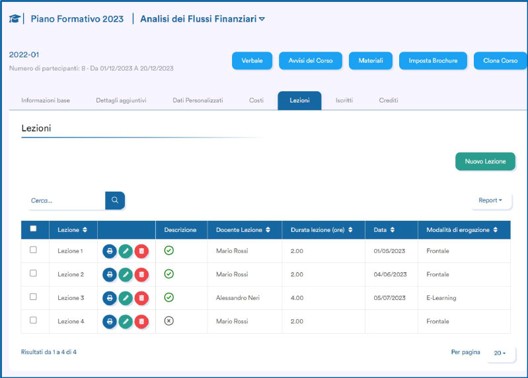Edit Lezione 1 with the green pencil

(126, 251)
